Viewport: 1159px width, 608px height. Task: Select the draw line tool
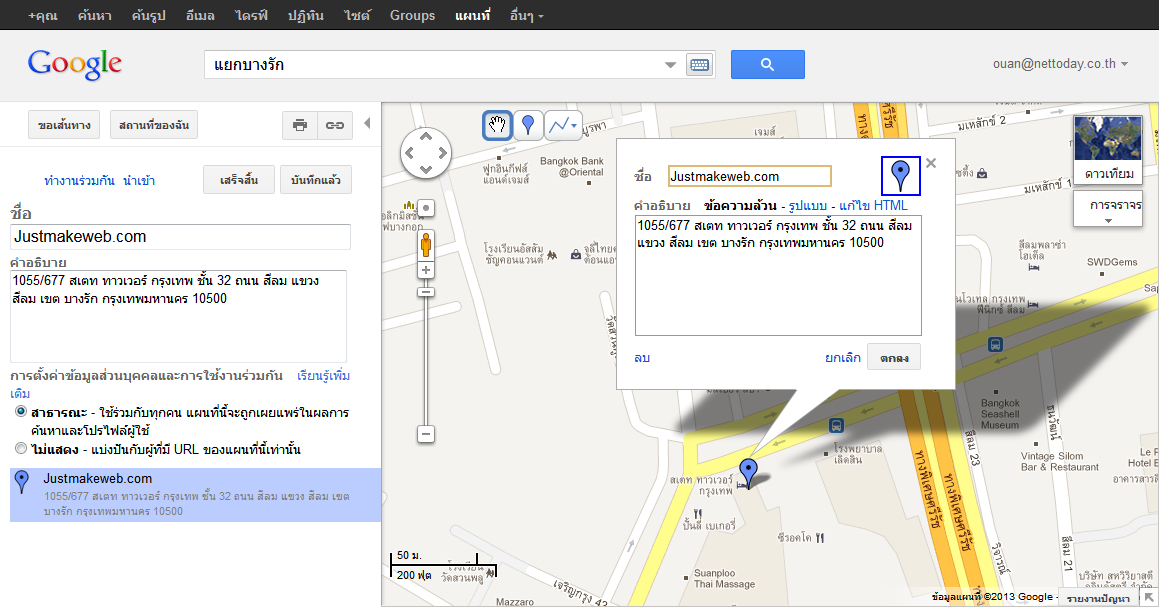click(x=559, y=125)
